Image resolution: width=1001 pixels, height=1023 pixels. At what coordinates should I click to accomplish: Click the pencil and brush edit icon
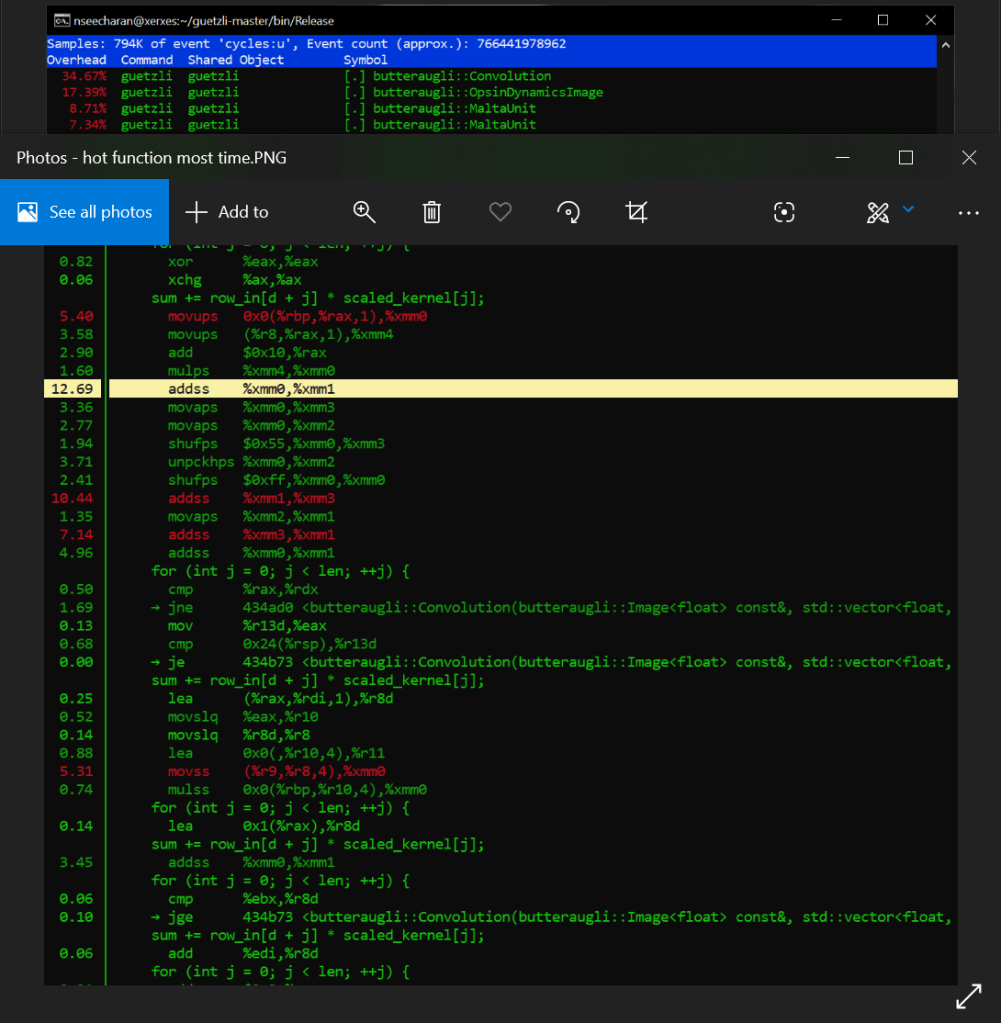tap(878, 212)
